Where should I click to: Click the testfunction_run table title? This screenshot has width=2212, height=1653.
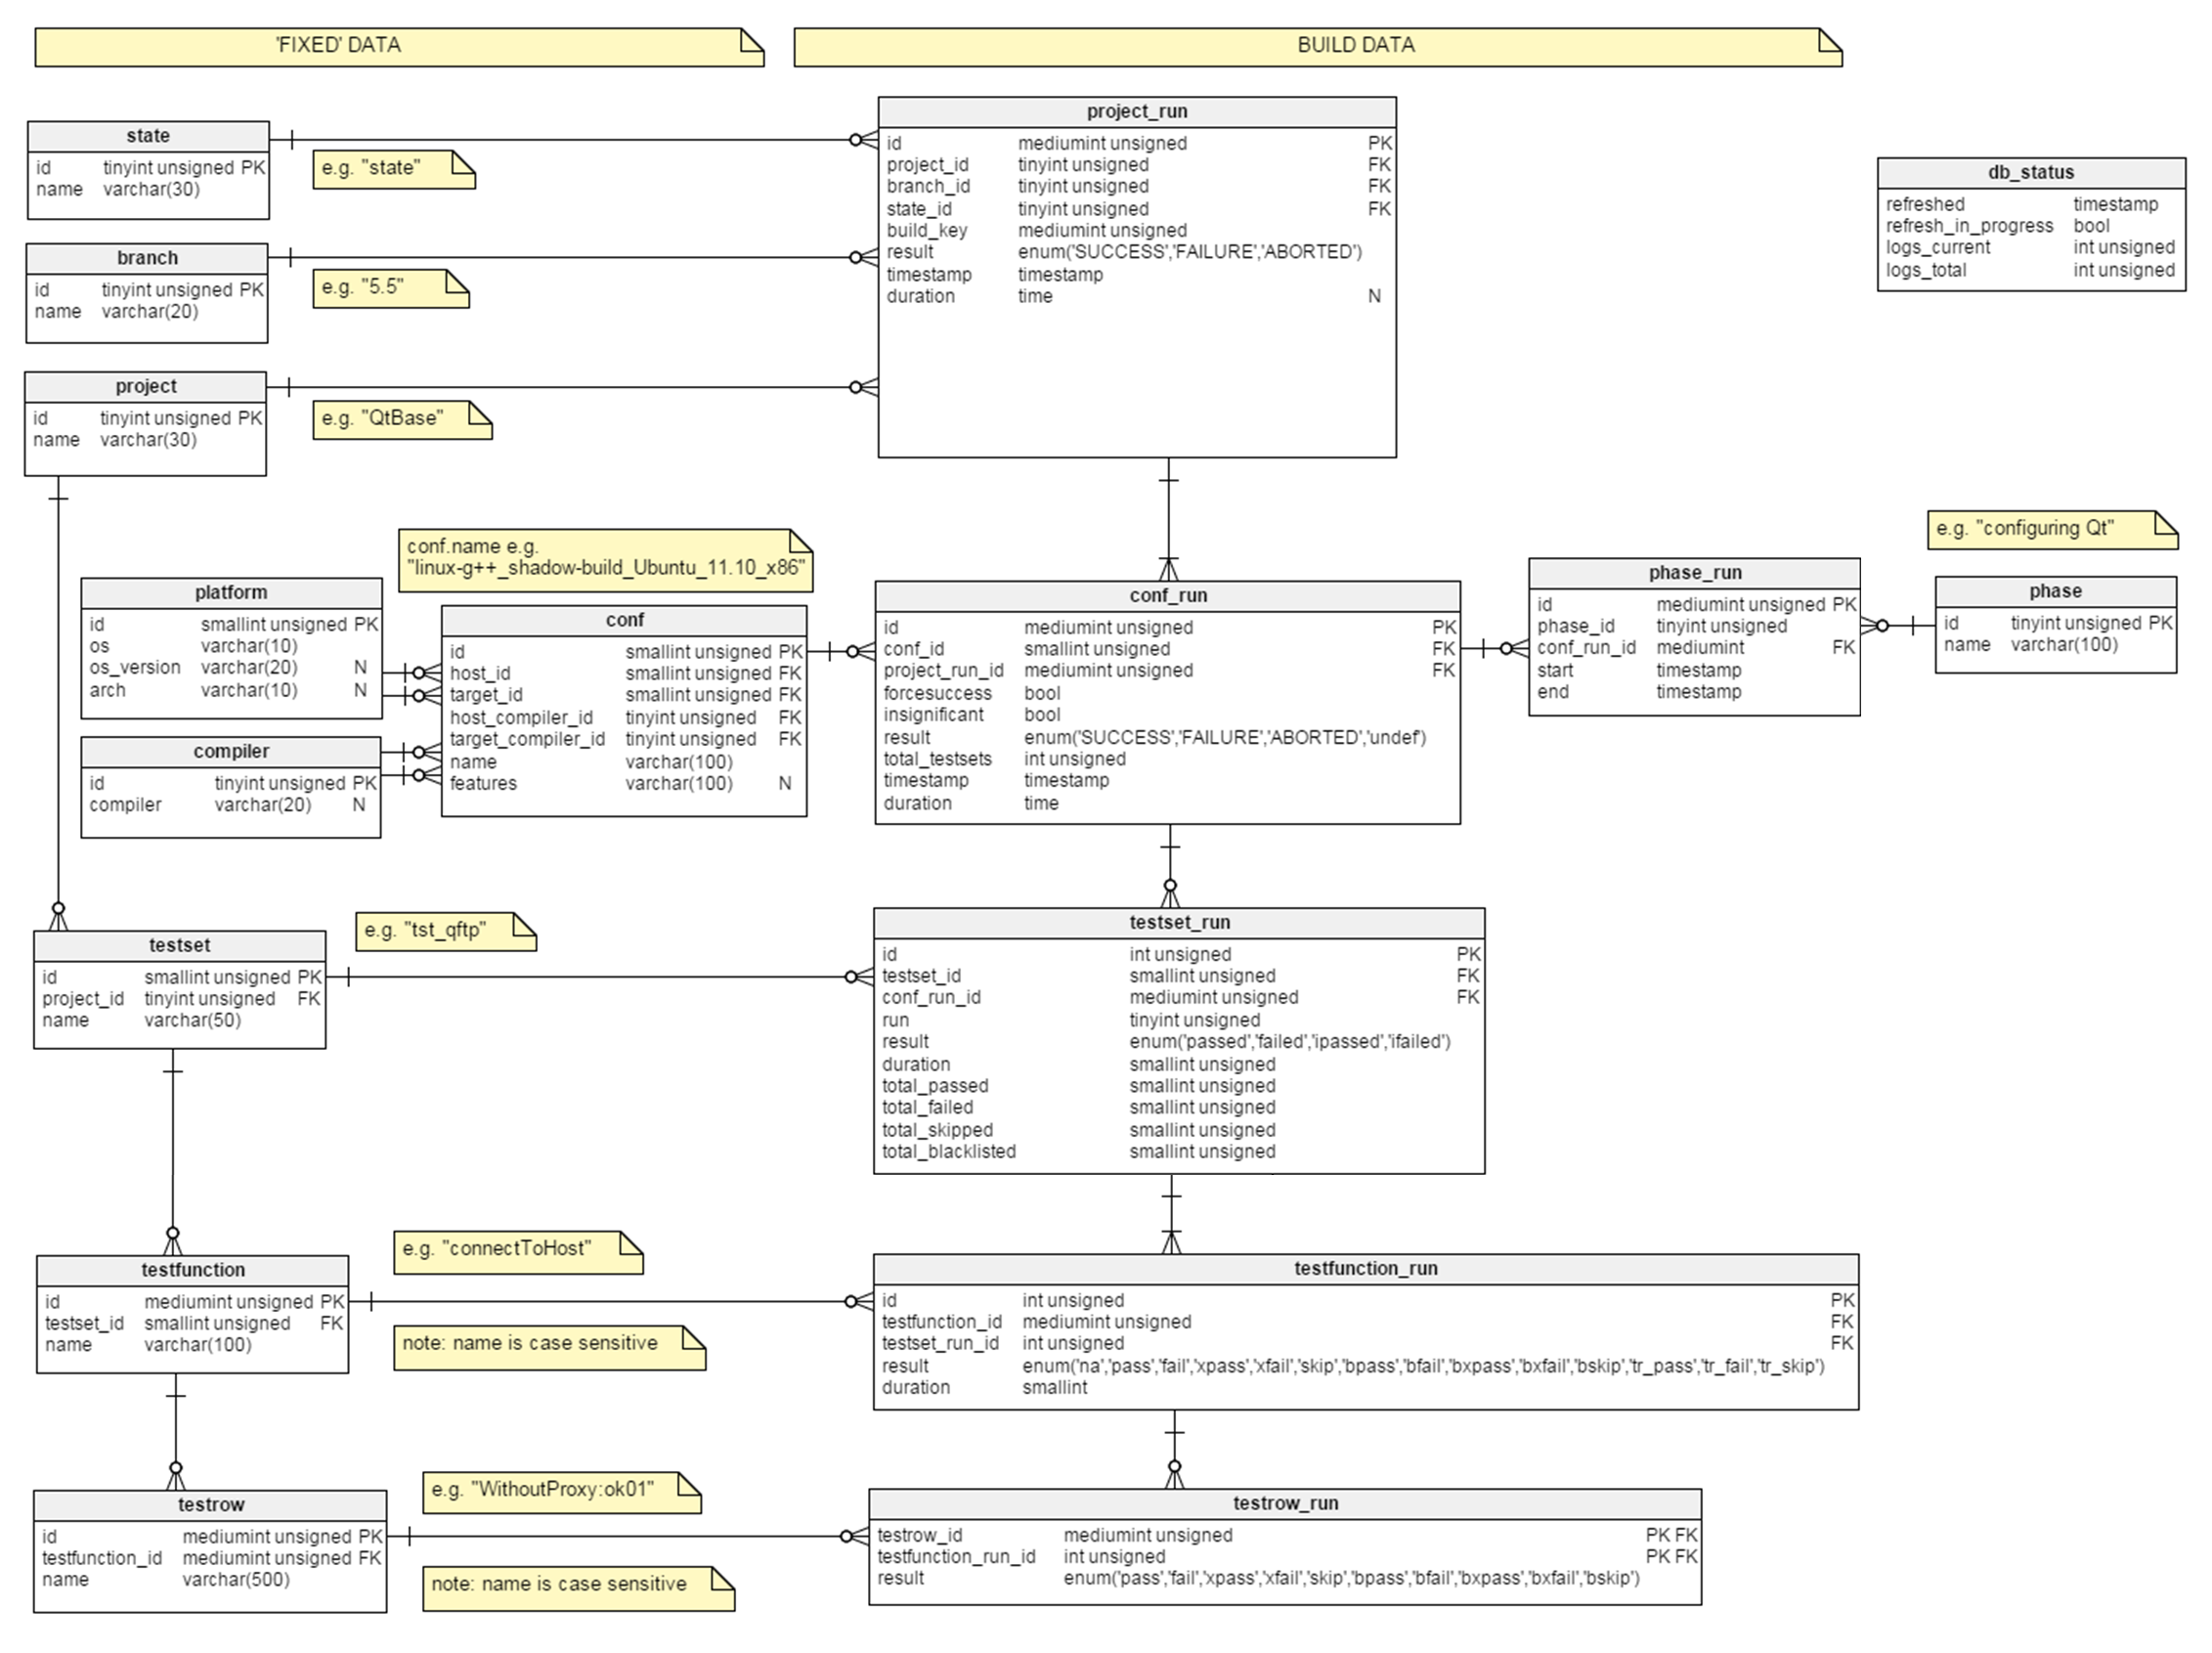click(x=1365, y=1269)
